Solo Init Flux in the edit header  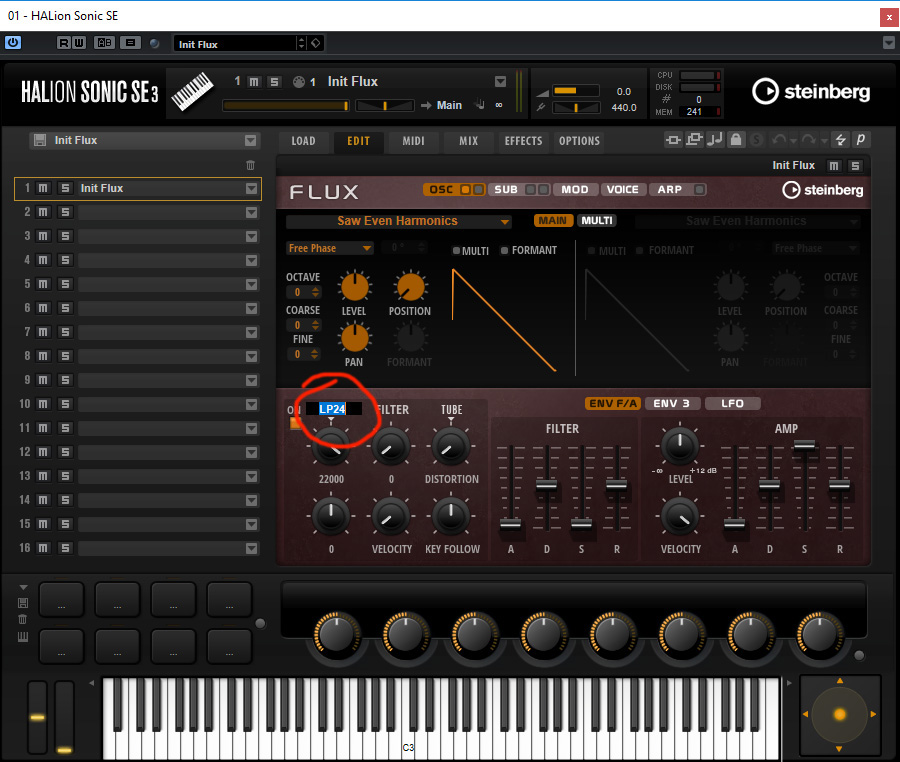point(855,166)
